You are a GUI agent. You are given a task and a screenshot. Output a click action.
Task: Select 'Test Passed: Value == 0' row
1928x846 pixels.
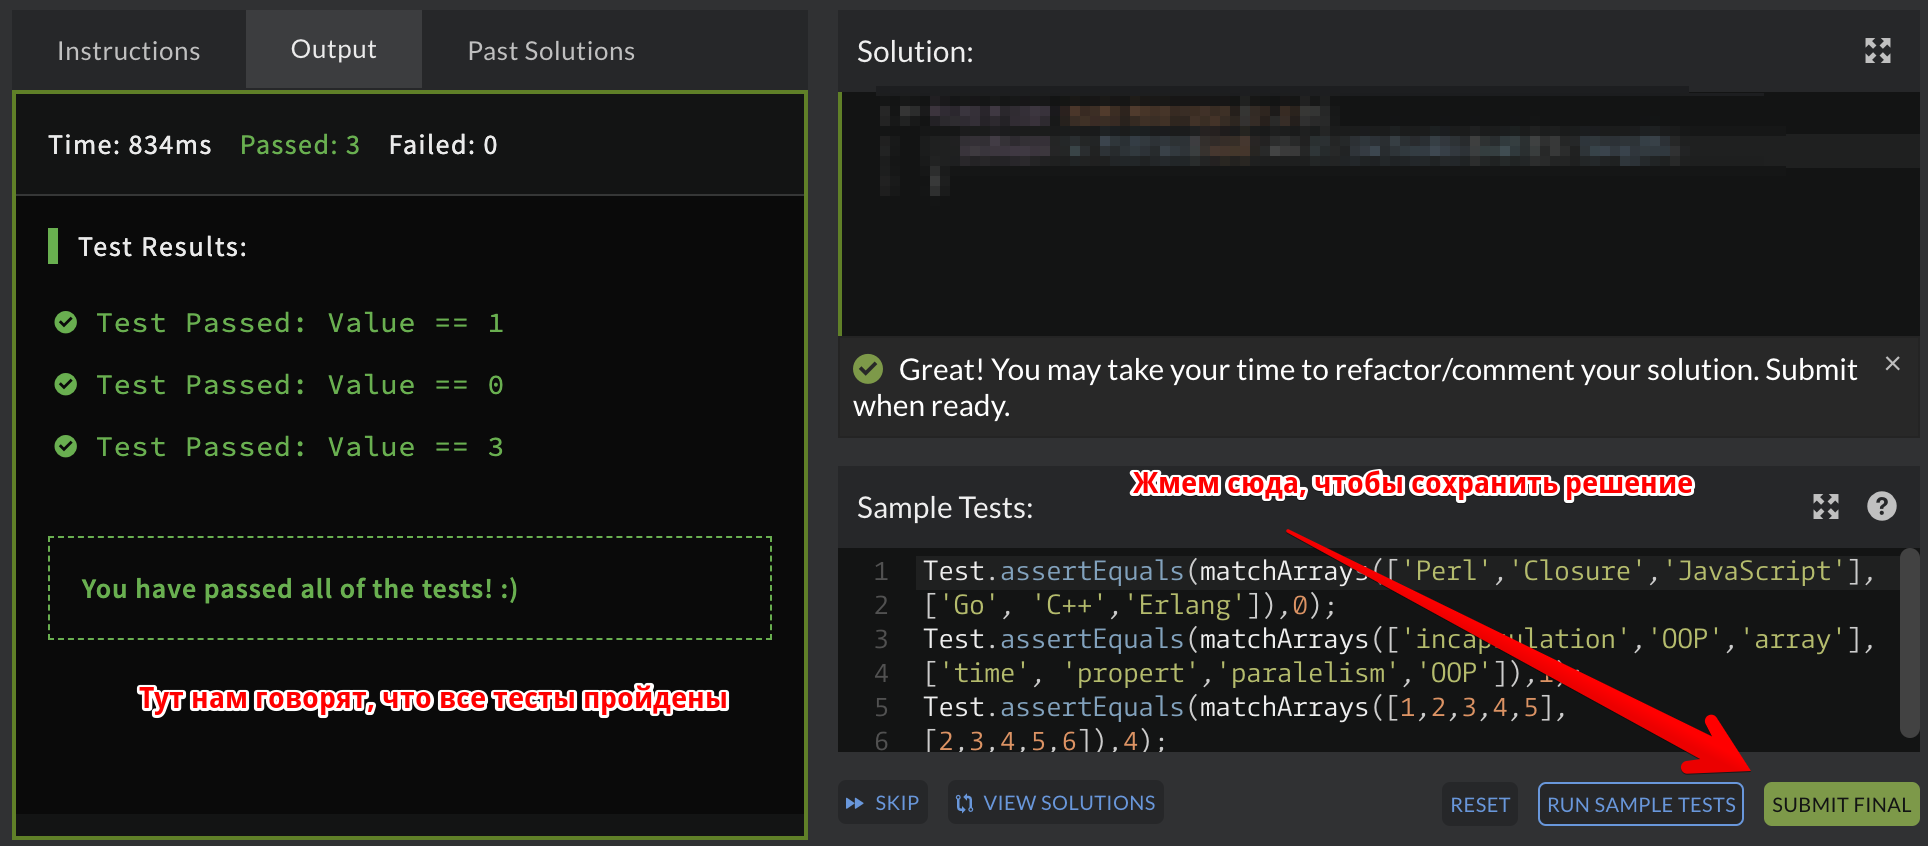pyautogui.click(x=279, y=385)
